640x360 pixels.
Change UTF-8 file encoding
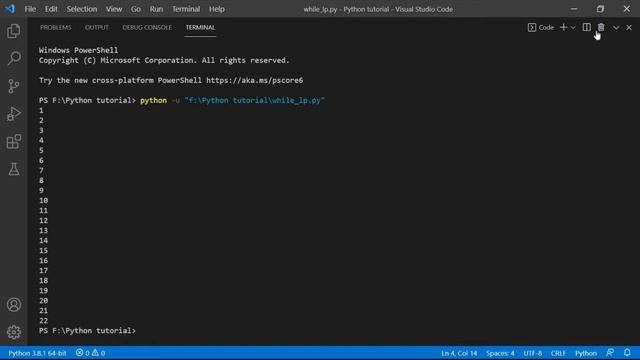pyautogui.click(x=533, y=353)
